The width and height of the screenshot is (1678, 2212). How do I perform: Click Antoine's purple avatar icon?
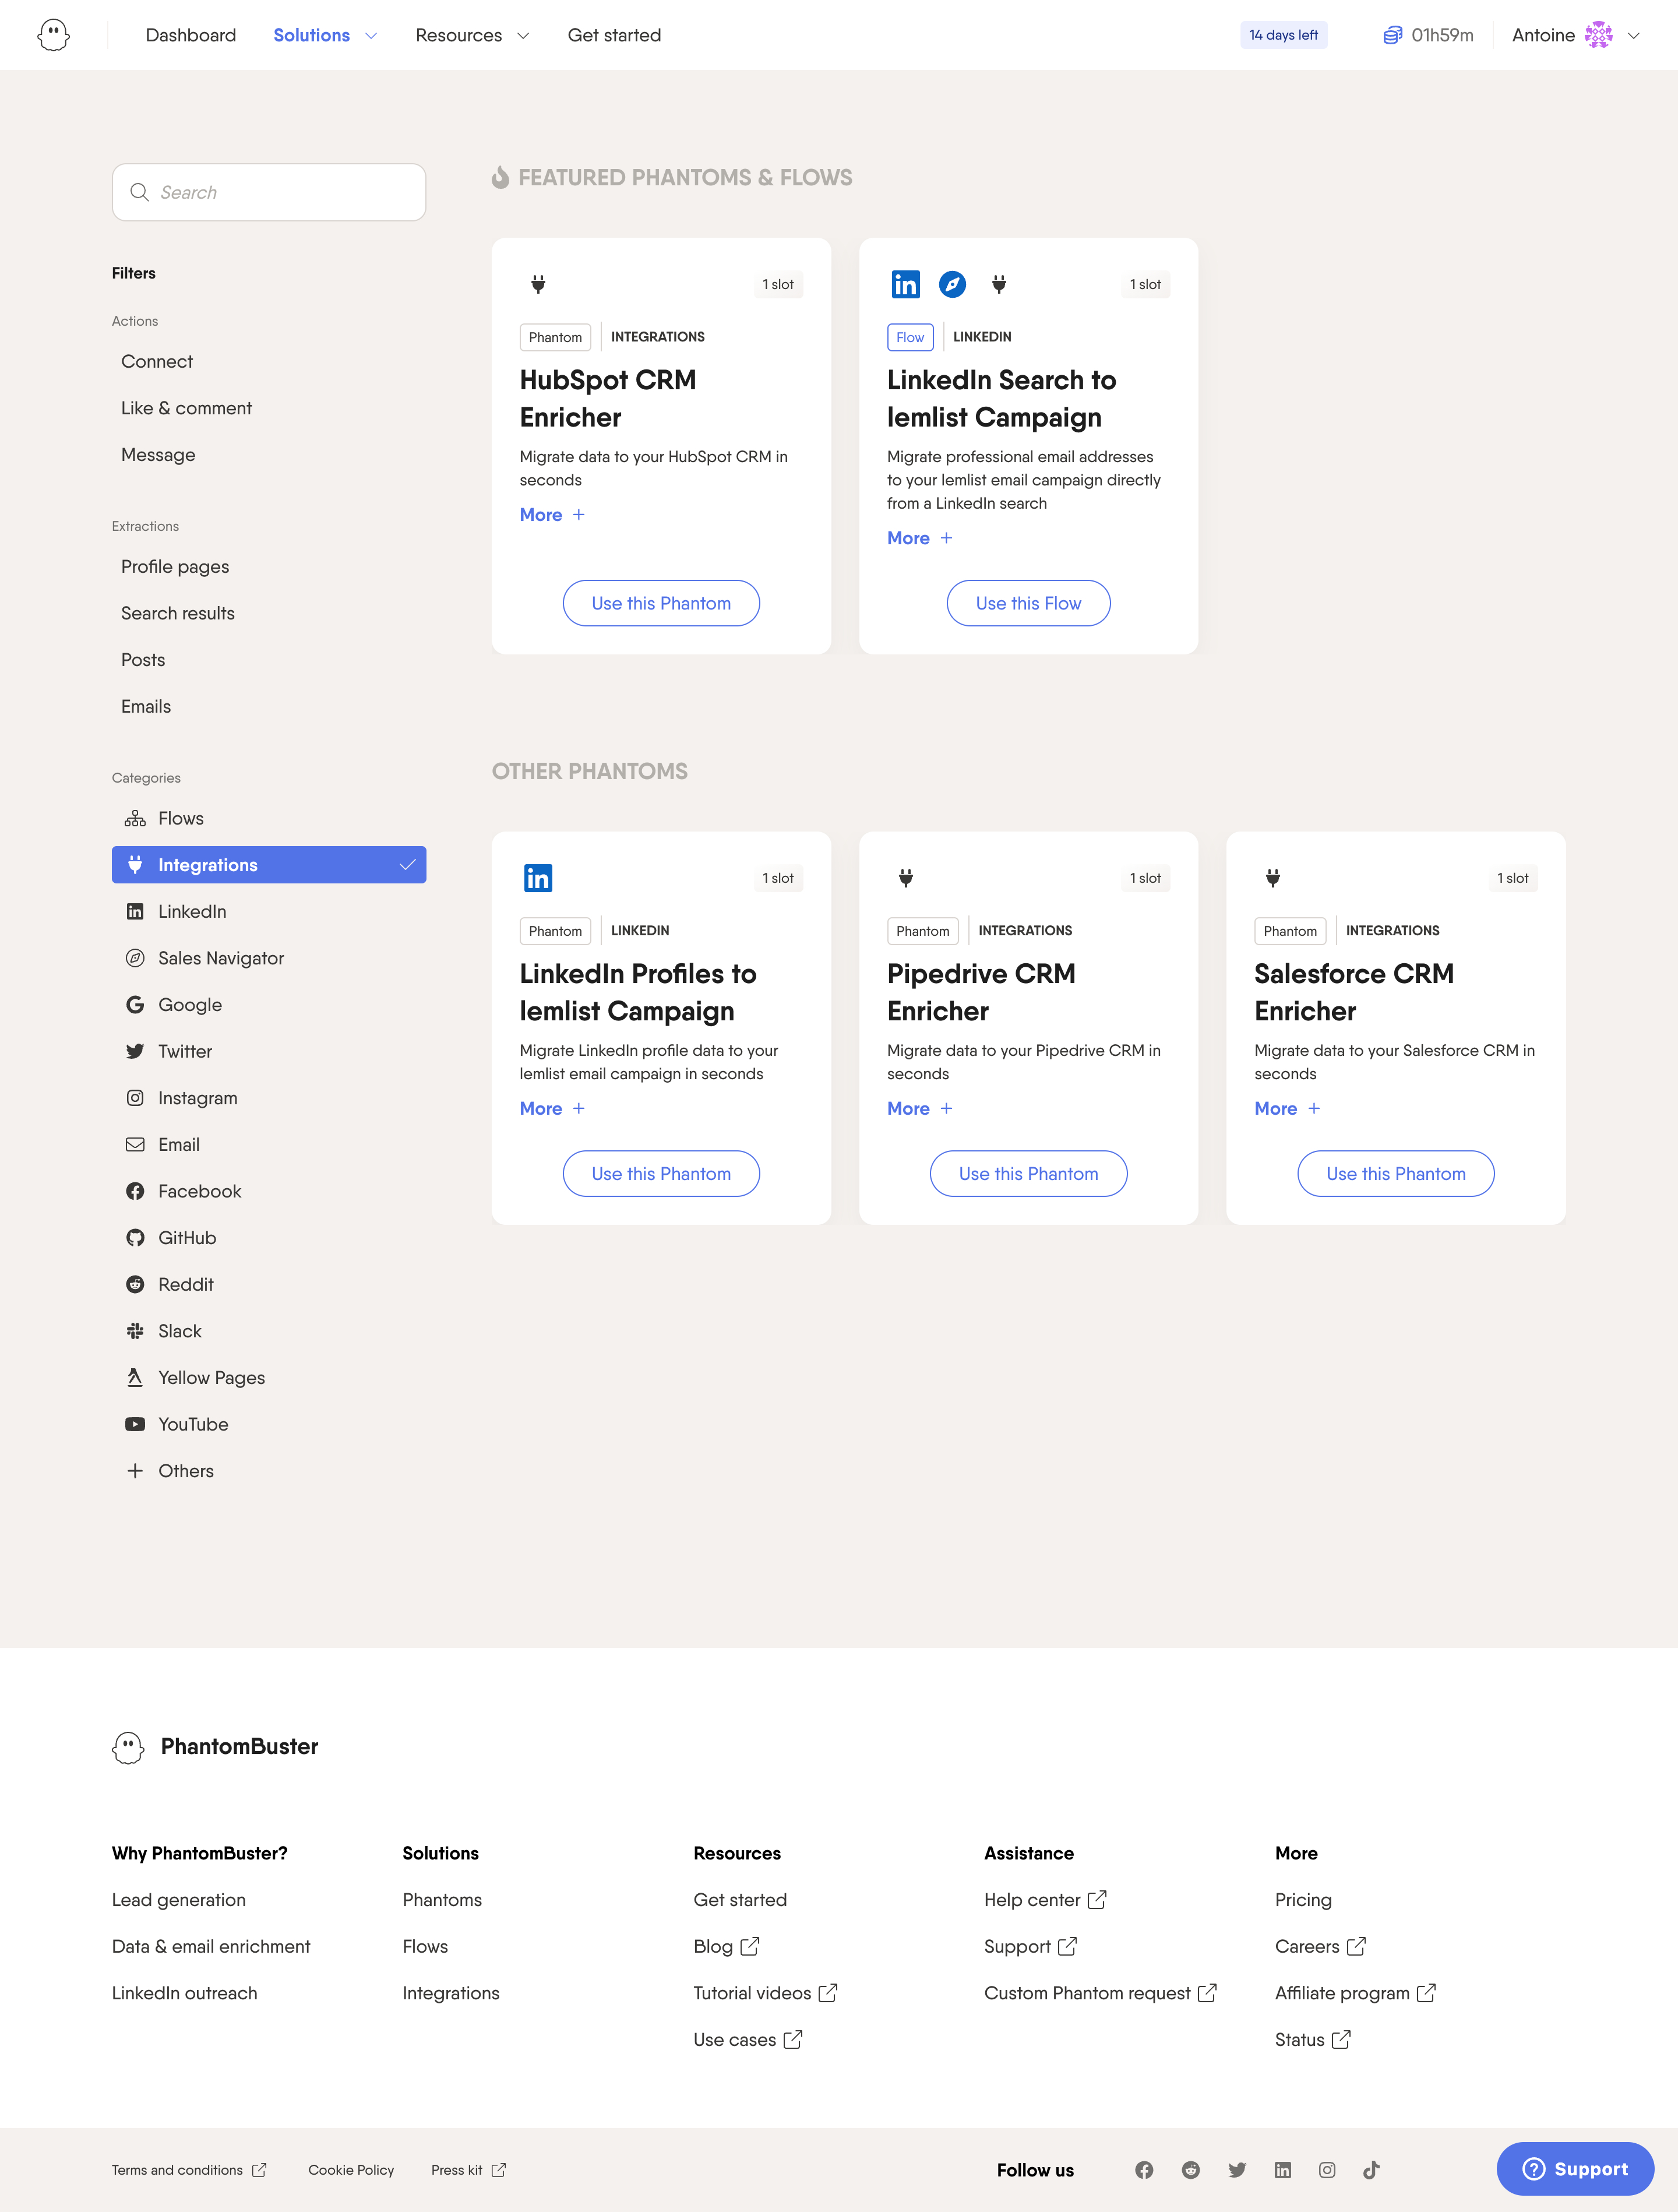(x=1598, y=35)
